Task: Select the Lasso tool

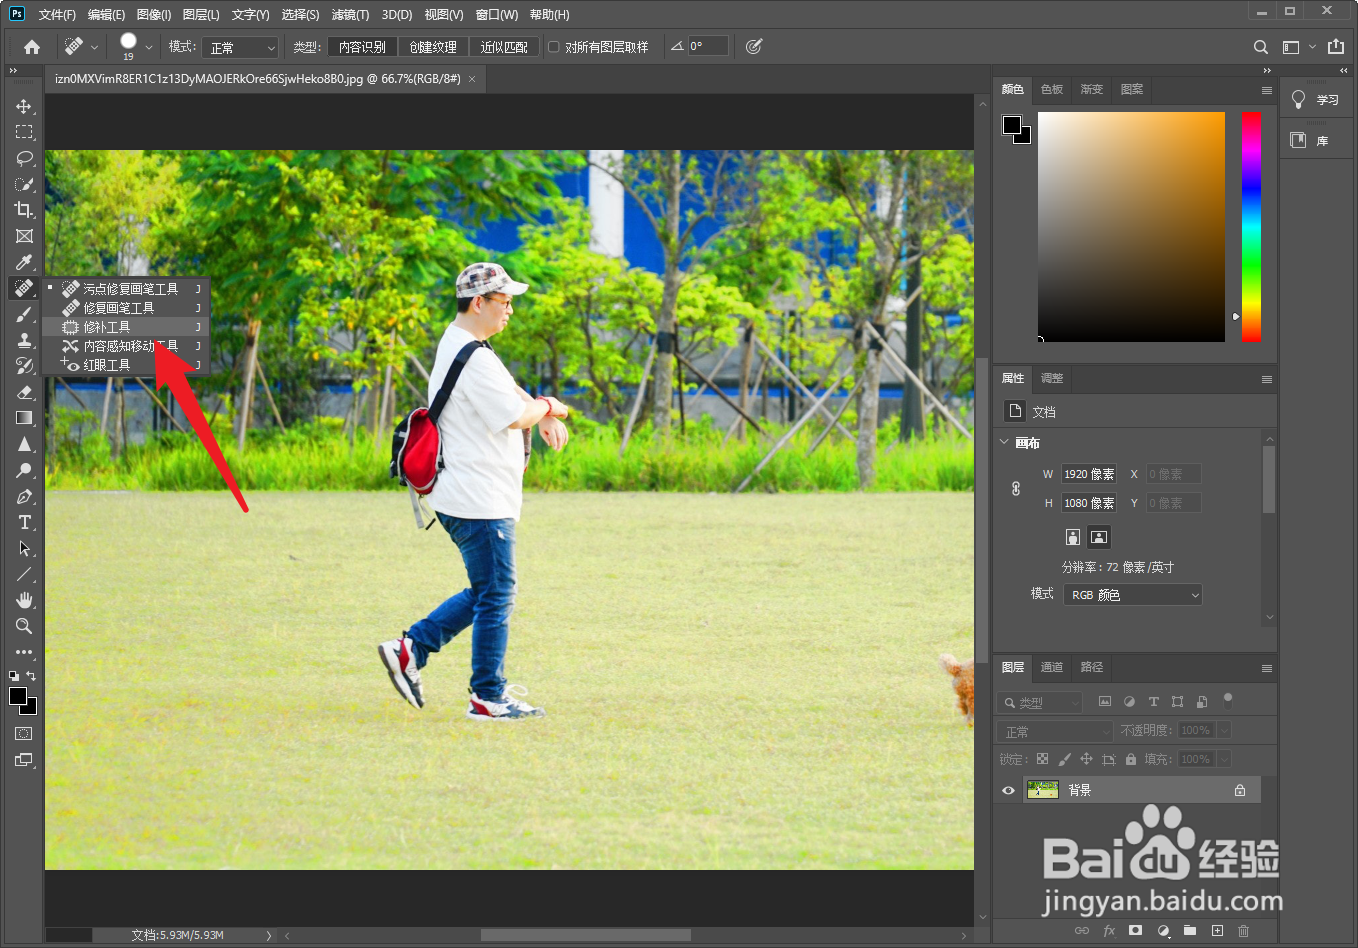Action: coord(24,158)
